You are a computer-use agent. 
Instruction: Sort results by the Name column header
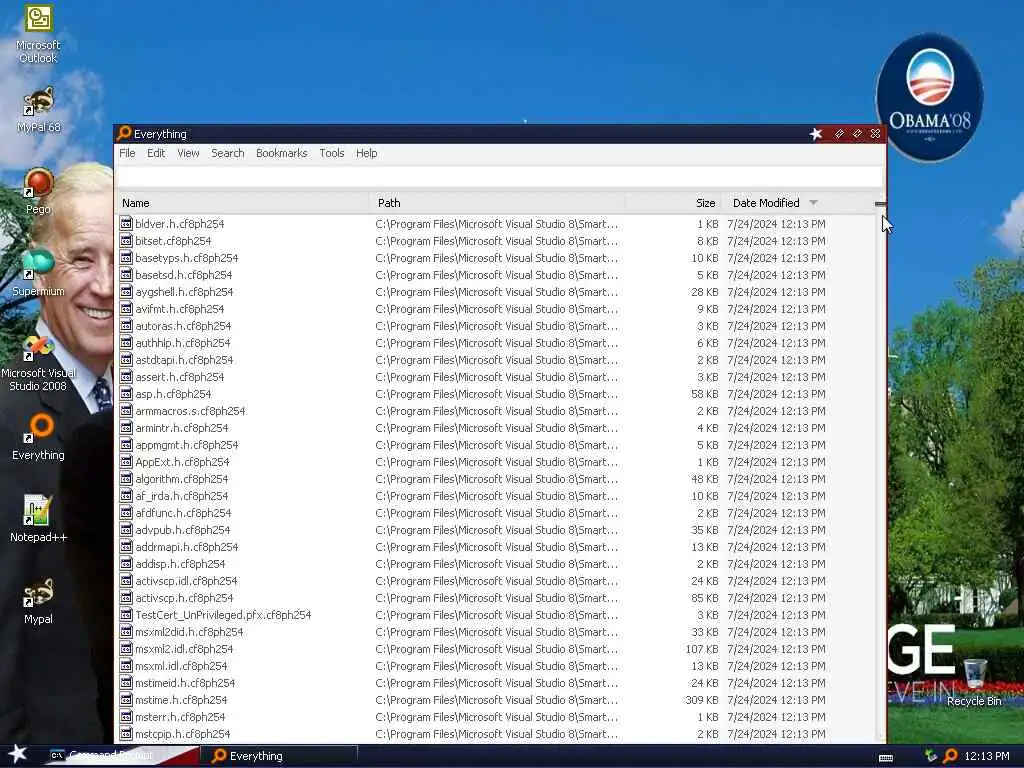(x=242, y=203)
